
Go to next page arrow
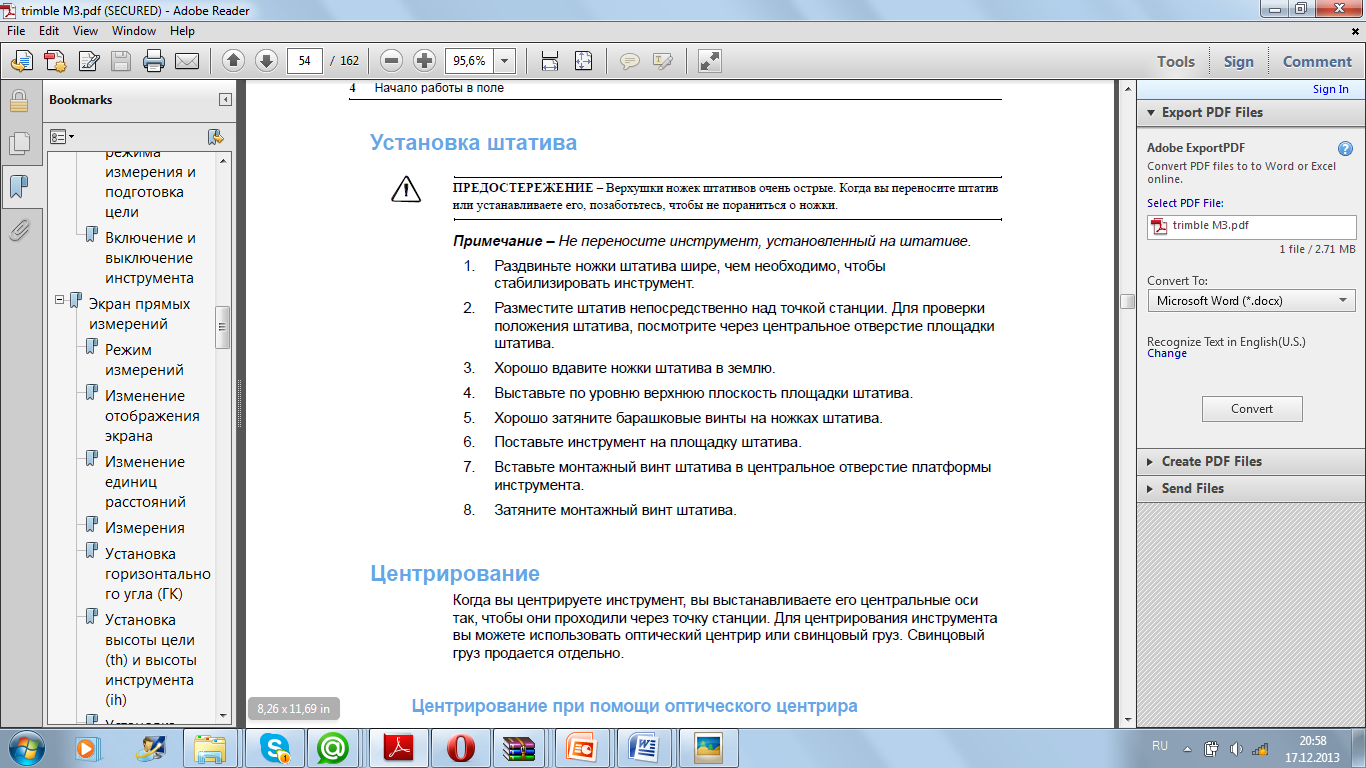266,61
